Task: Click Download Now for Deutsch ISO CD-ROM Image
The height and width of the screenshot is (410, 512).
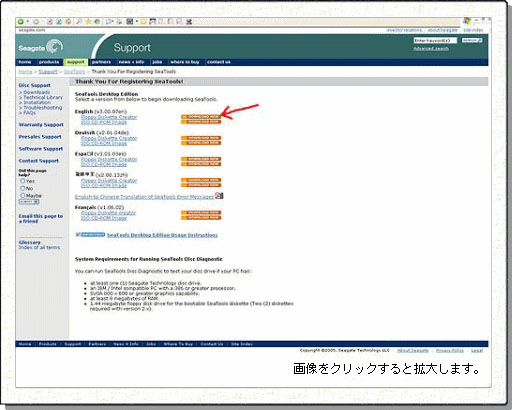Action: point(201,143)
